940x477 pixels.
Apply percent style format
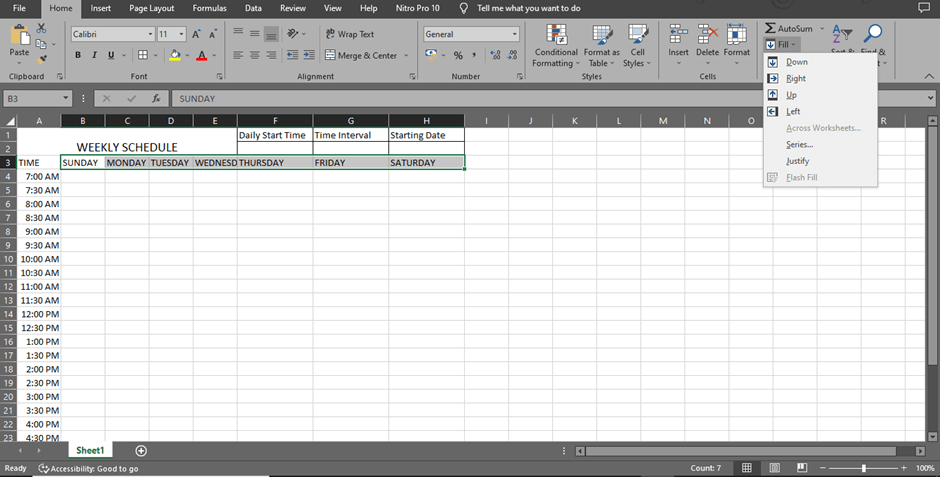pyautogui.click(x=458, y=55)
